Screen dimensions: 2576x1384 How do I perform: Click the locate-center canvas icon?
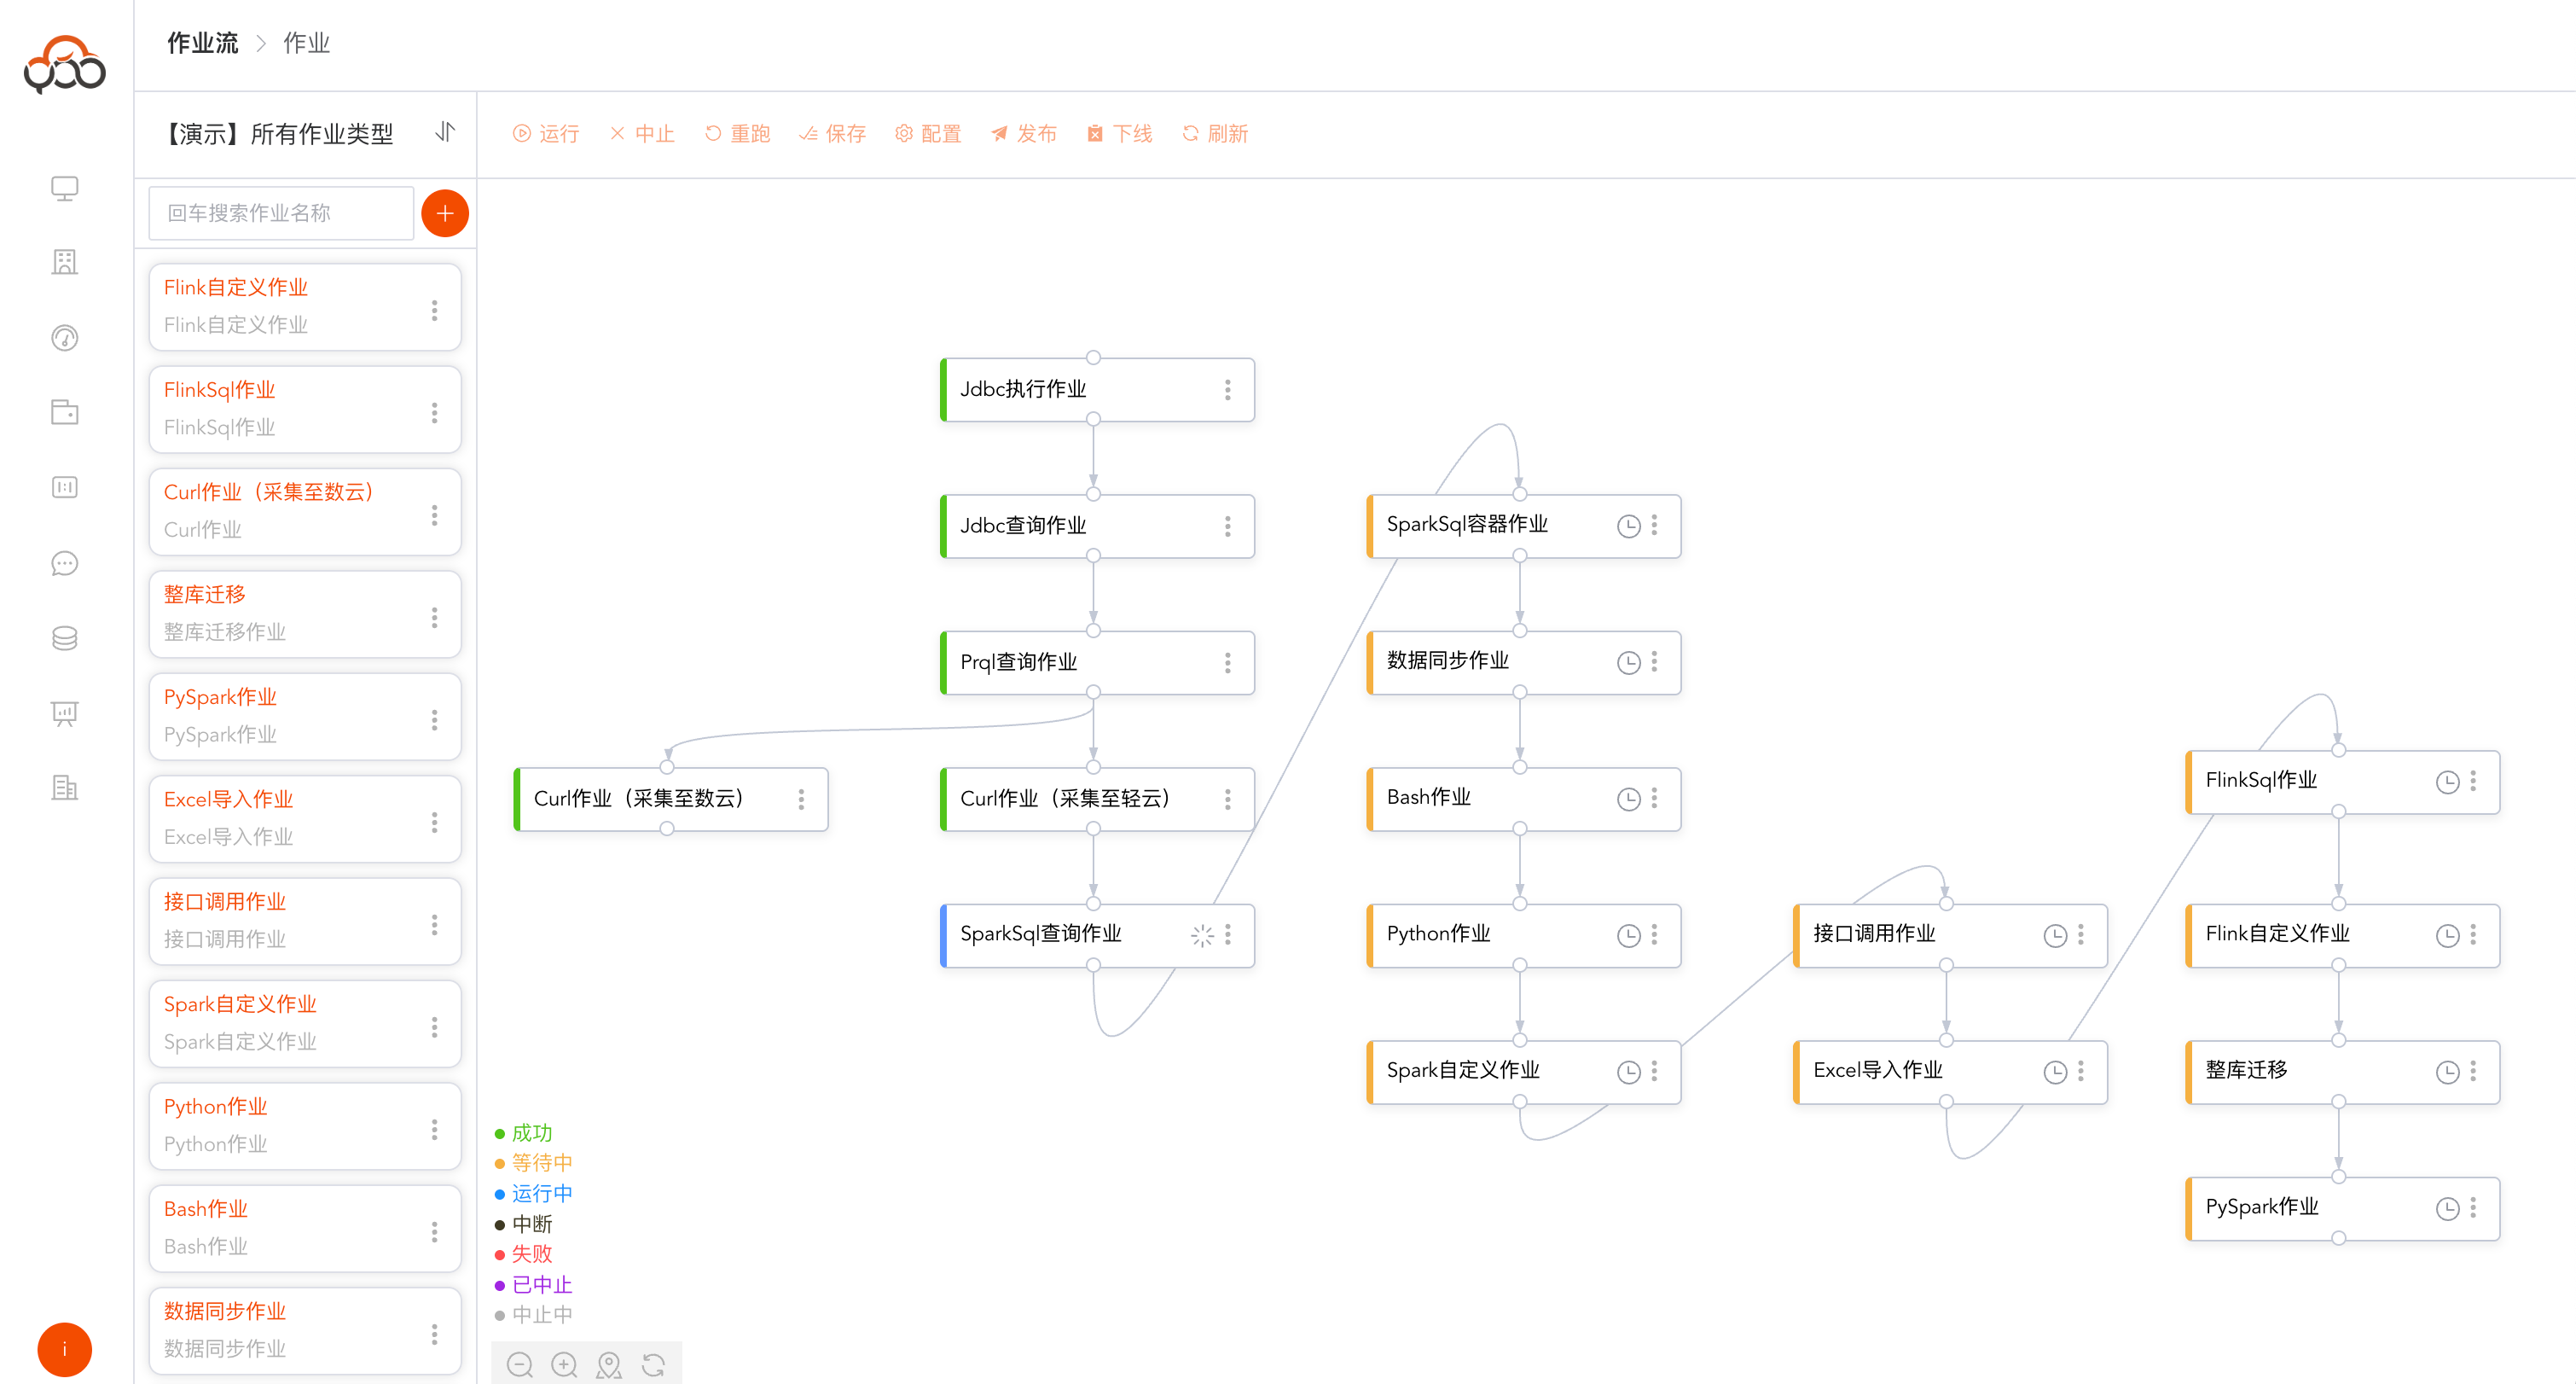pyautogui.click(x=609, y=1364)
